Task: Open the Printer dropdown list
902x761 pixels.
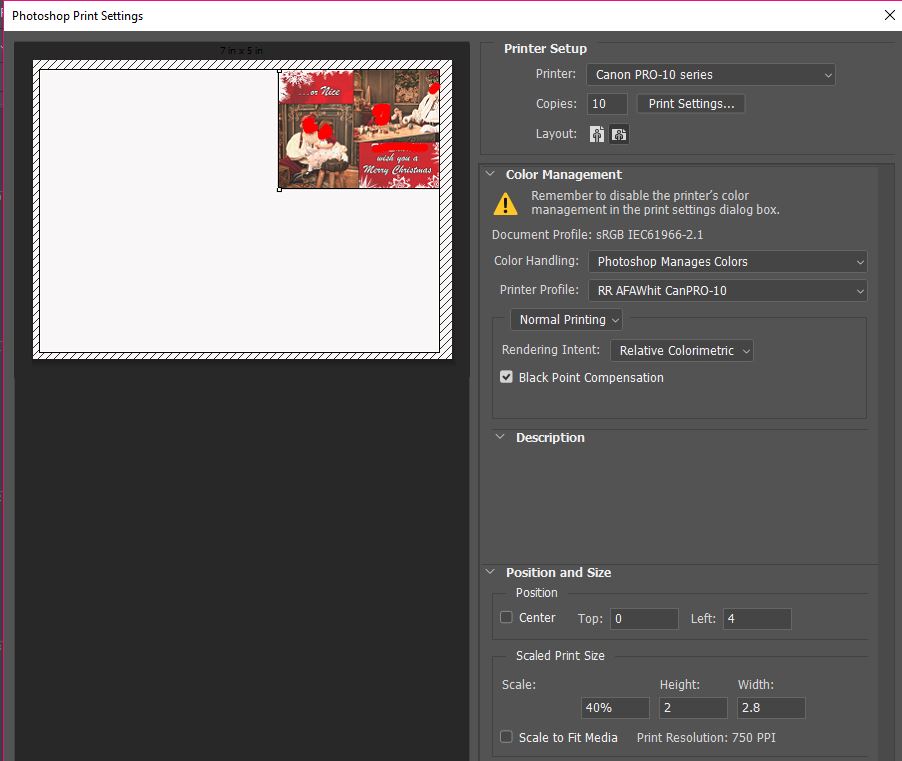Action: 711,75
